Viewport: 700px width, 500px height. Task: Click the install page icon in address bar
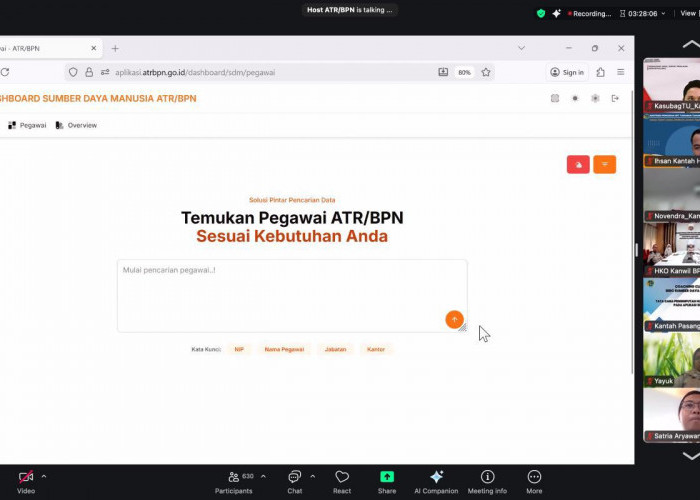click(x=443, y=72)
